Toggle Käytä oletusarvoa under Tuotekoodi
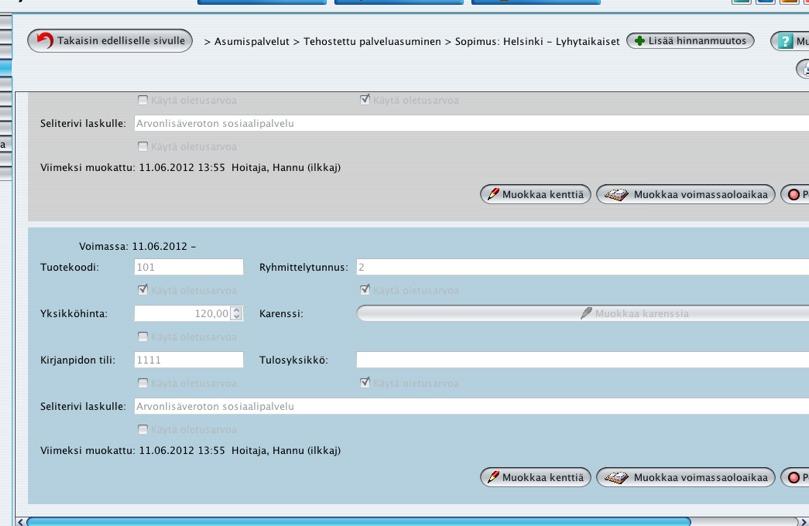 [x=143, y=290]
